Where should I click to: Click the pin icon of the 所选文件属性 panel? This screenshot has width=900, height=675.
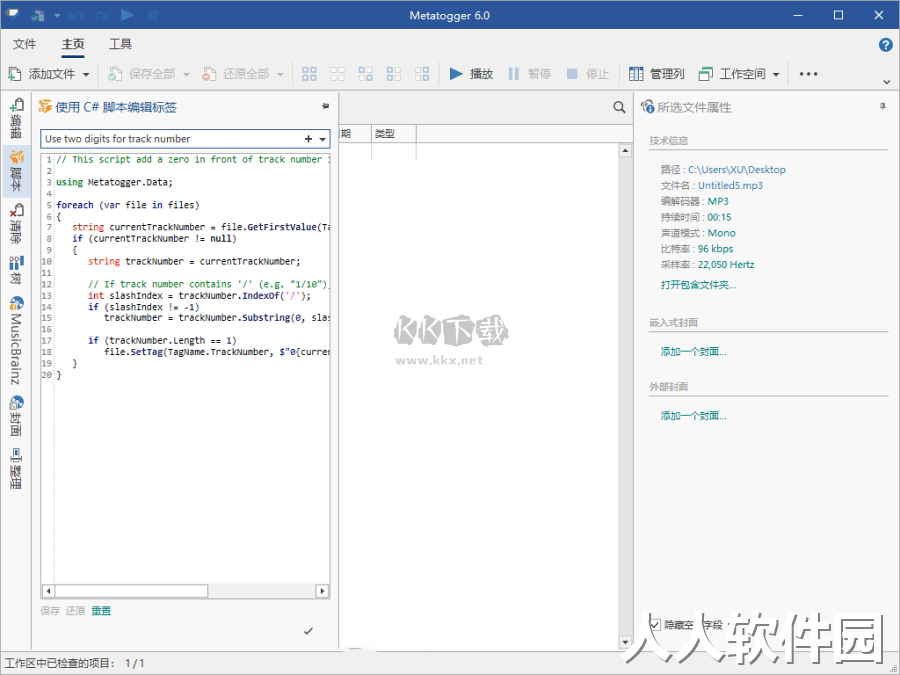(882, 106)
